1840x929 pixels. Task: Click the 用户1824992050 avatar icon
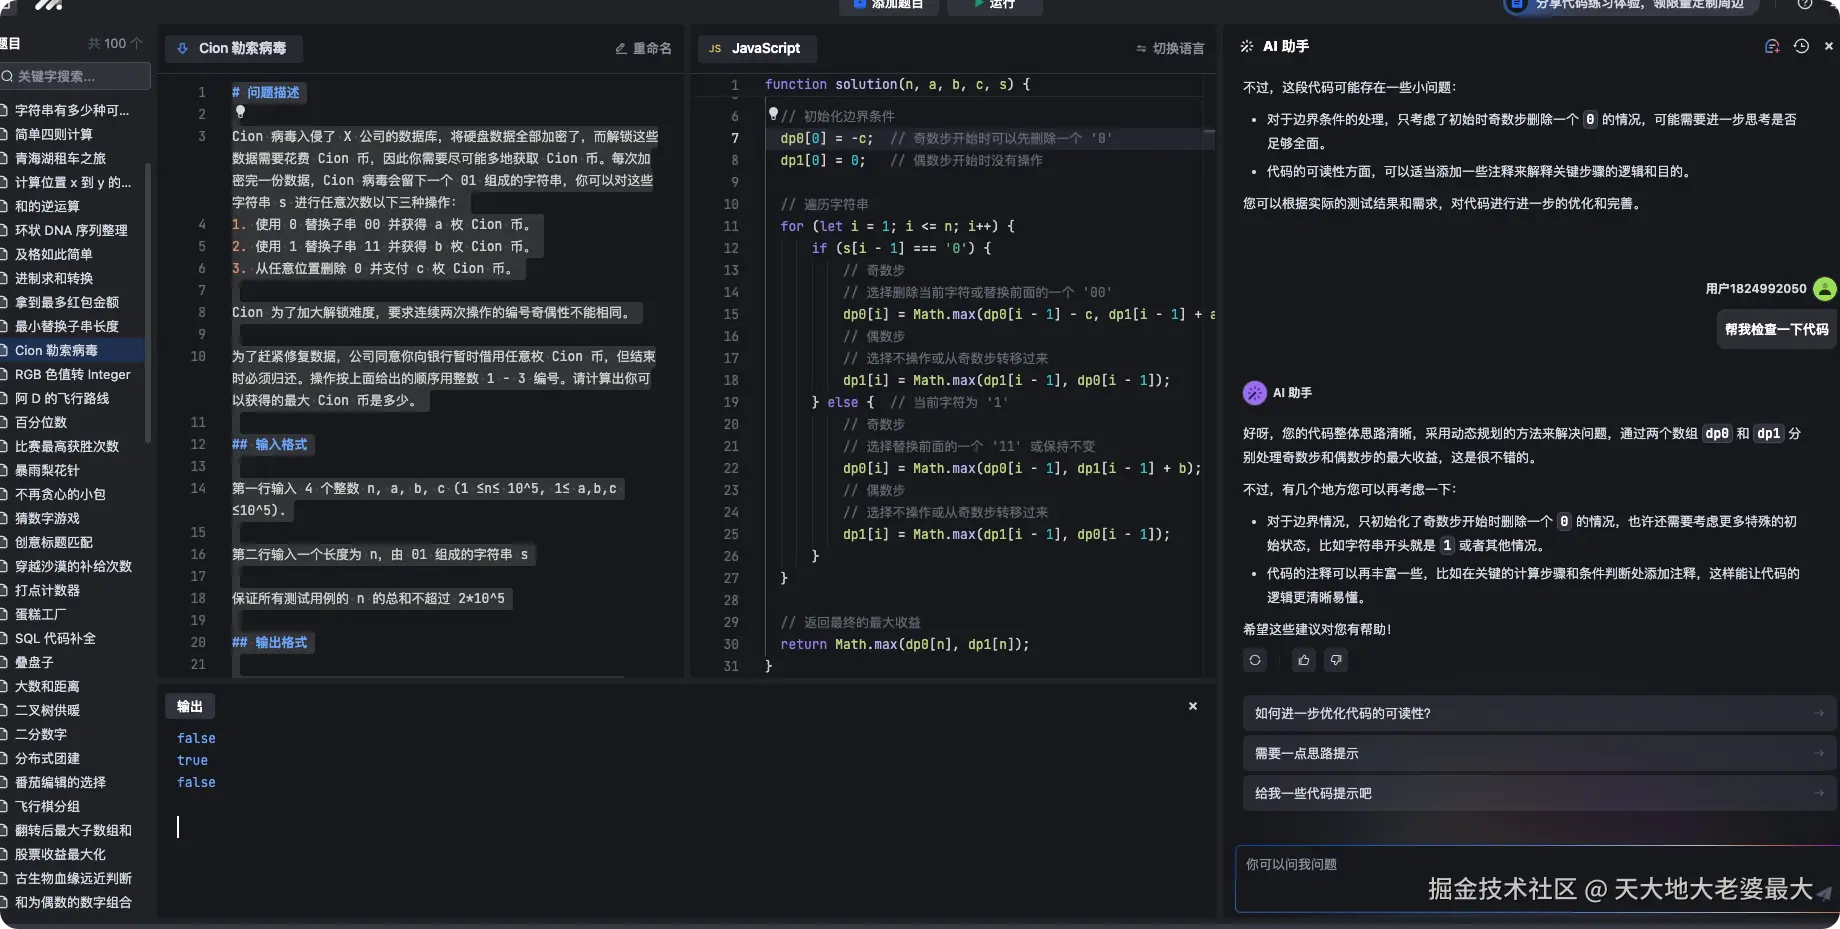point(1826,288)
